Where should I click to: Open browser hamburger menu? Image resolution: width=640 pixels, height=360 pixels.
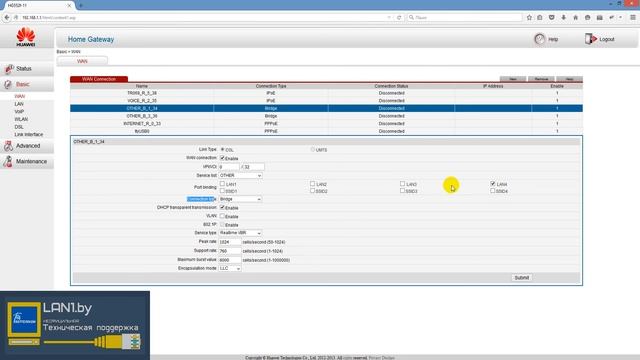(x=633, y=18)
